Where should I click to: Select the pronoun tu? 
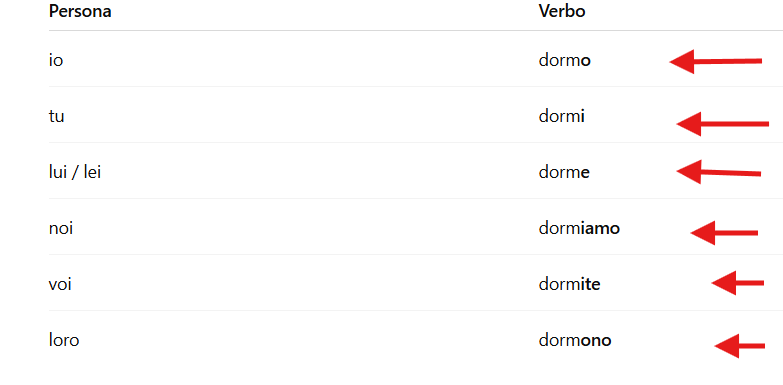[x=56, y=116]
